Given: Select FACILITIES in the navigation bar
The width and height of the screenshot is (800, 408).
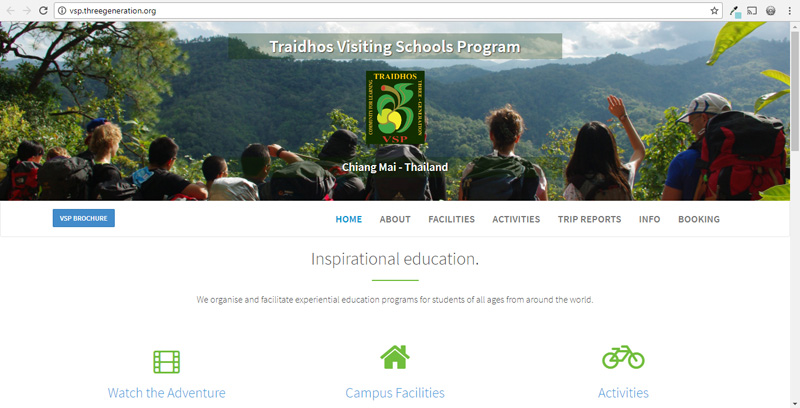Looking at the screenshot, I should pyautogui.click(x=452, y=219).
